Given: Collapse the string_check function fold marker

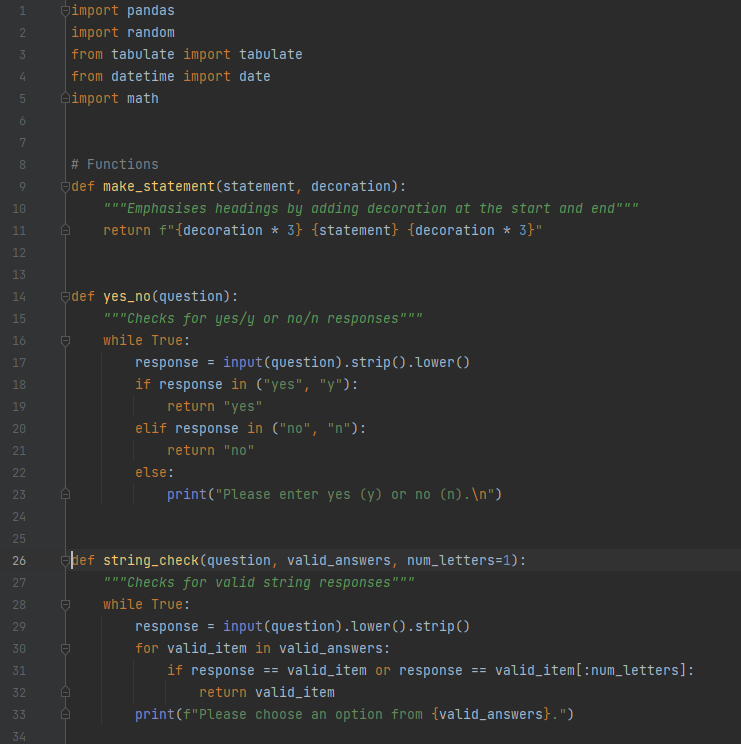Looking at the screenshot, I should (x=66, y=561).
